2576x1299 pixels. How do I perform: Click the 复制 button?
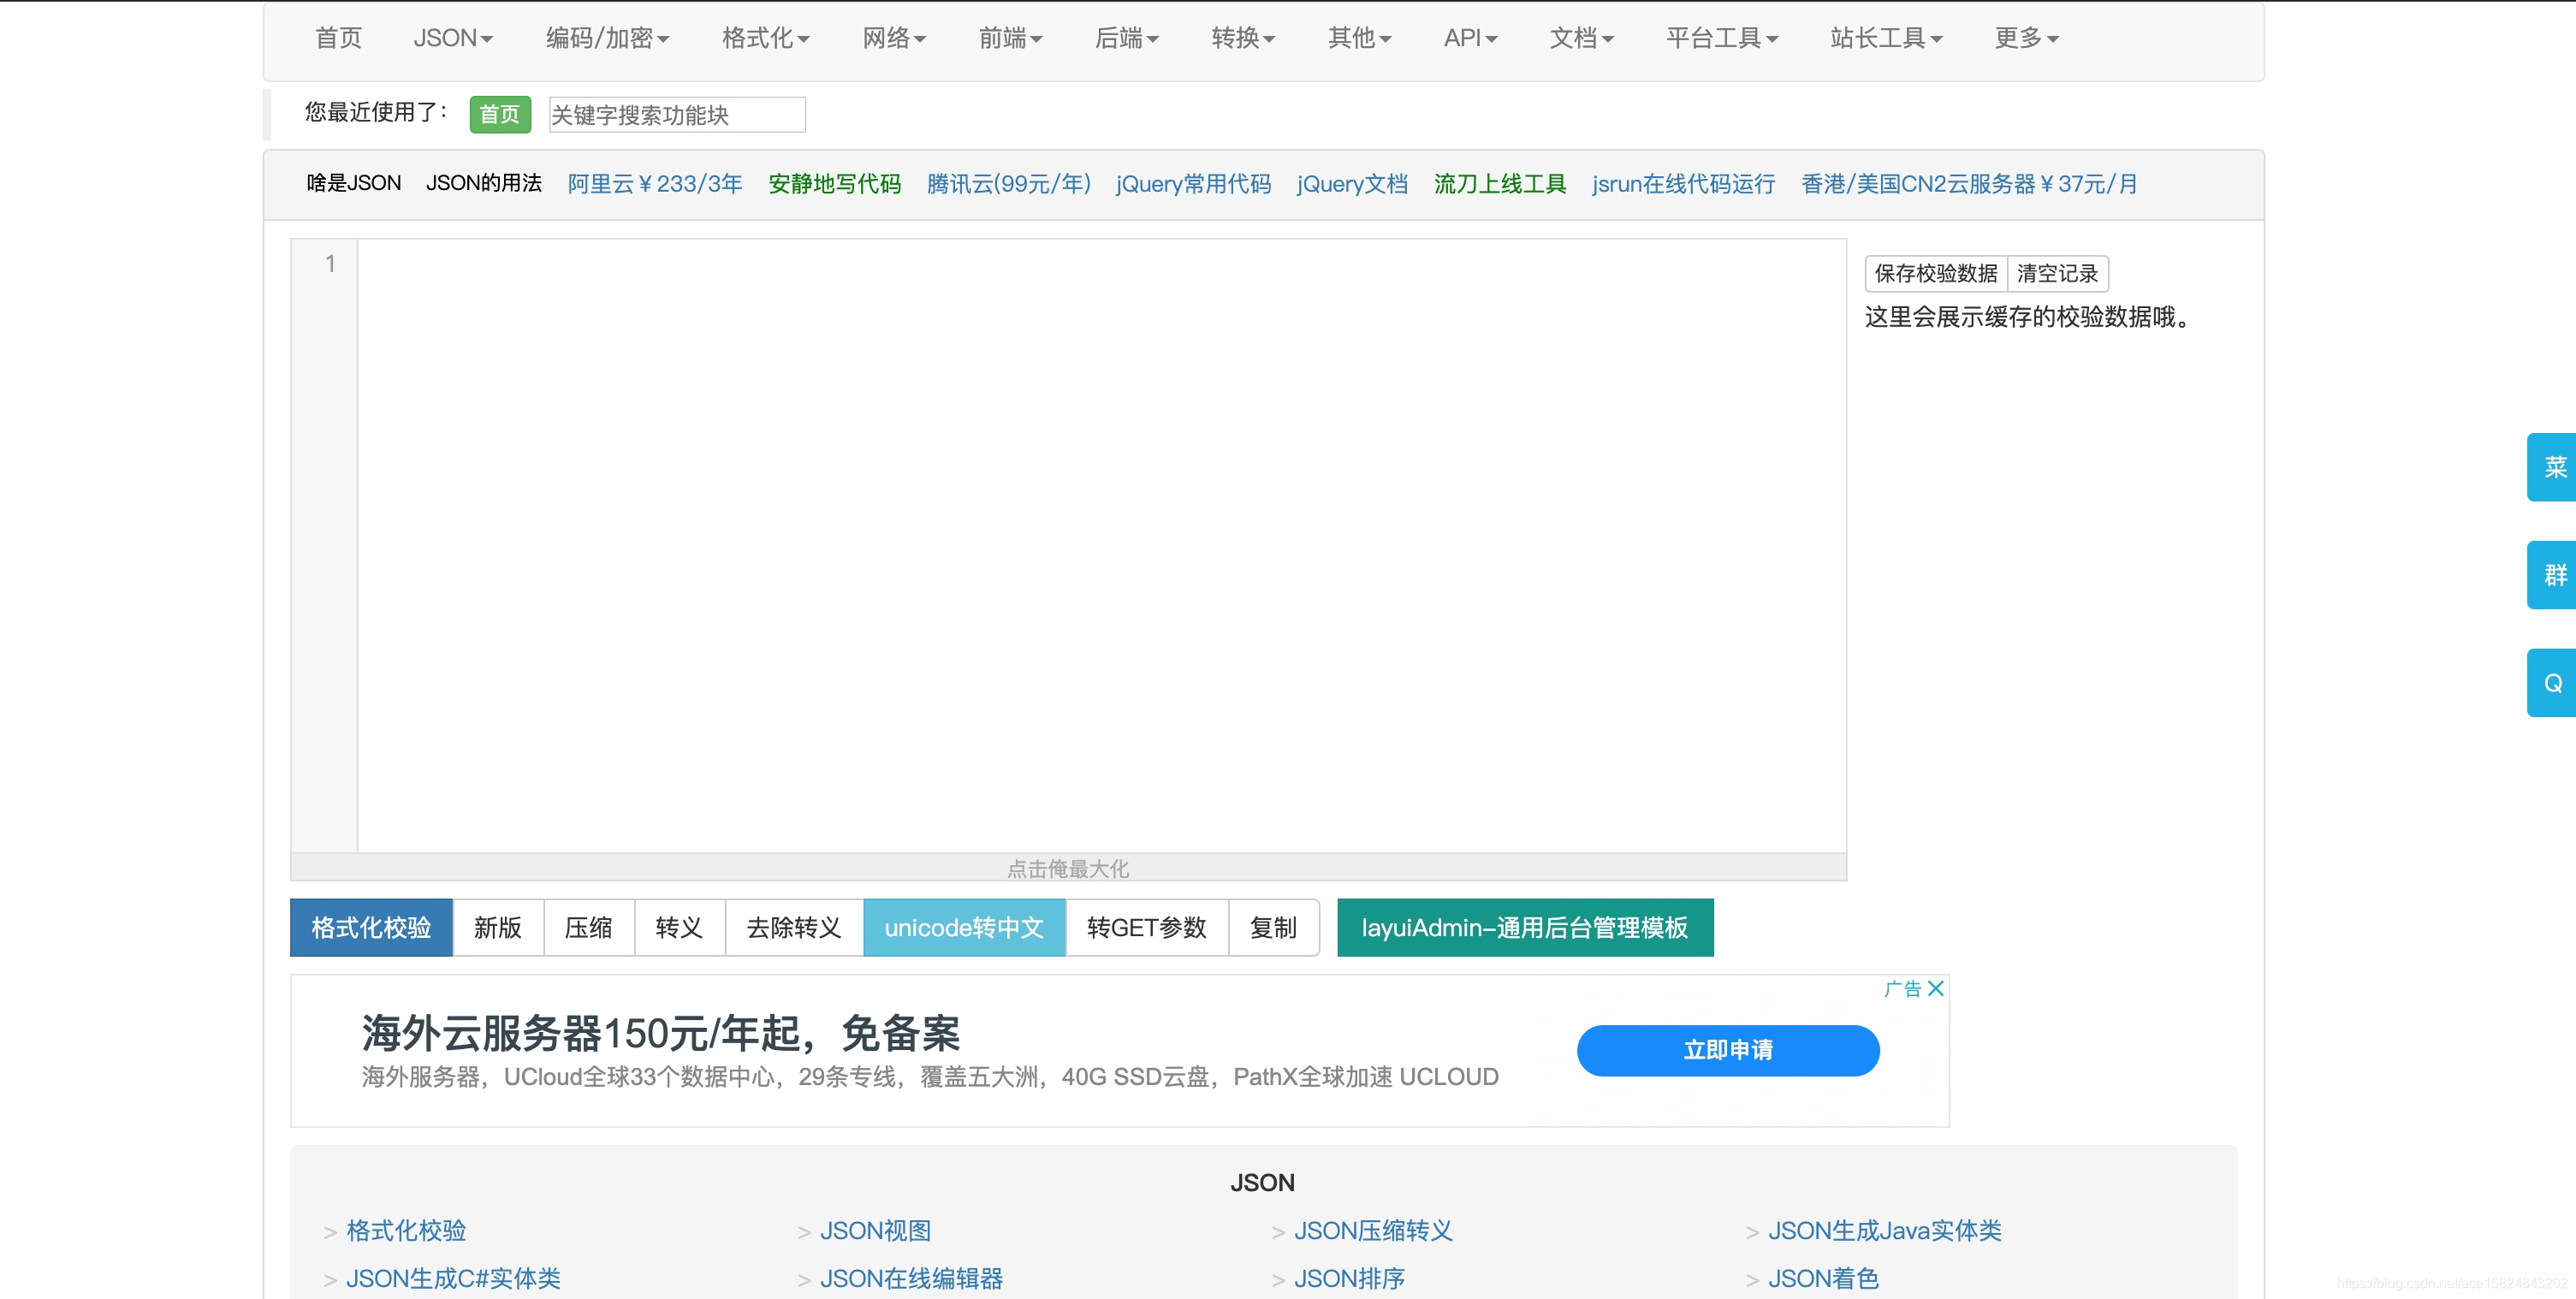point(1274,927)
